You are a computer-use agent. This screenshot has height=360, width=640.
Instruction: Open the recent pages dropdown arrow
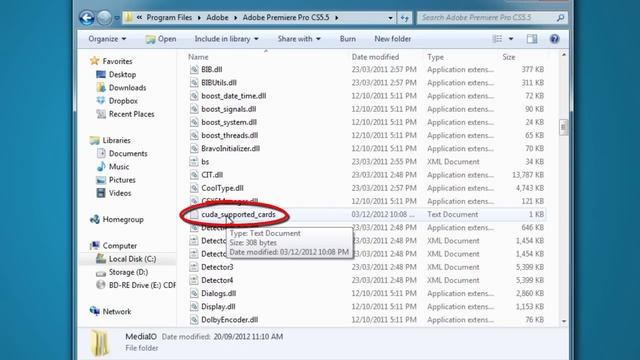click(117, 18)
